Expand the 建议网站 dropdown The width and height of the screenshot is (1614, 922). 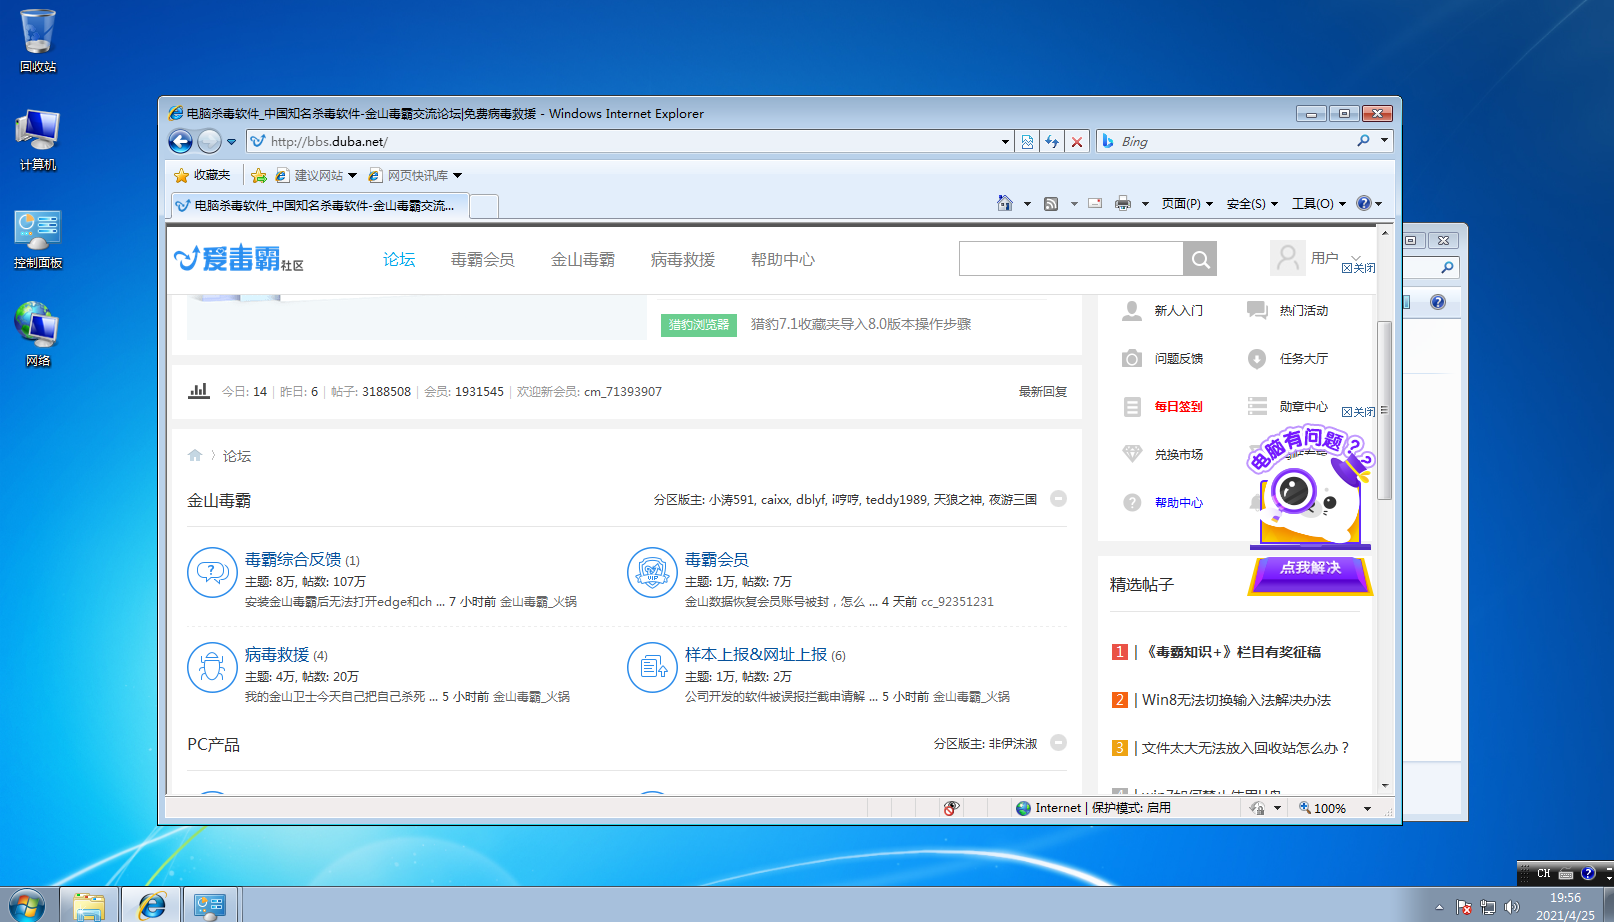352,176
